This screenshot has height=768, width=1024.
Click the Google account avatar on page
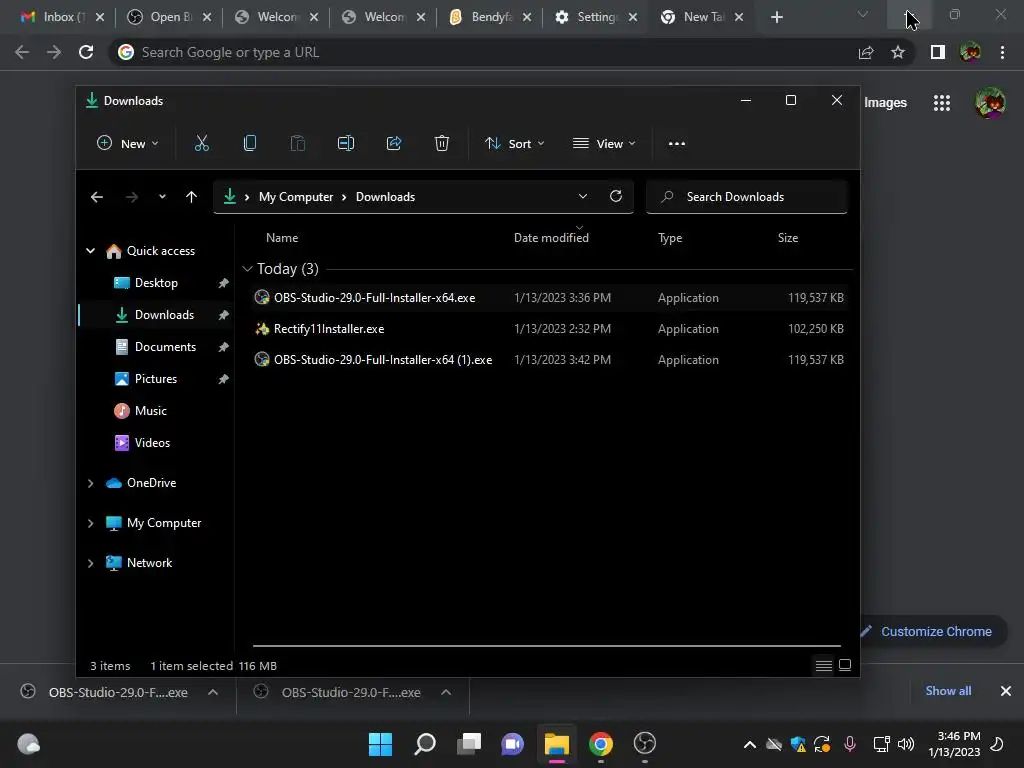[x=990, y=103]
